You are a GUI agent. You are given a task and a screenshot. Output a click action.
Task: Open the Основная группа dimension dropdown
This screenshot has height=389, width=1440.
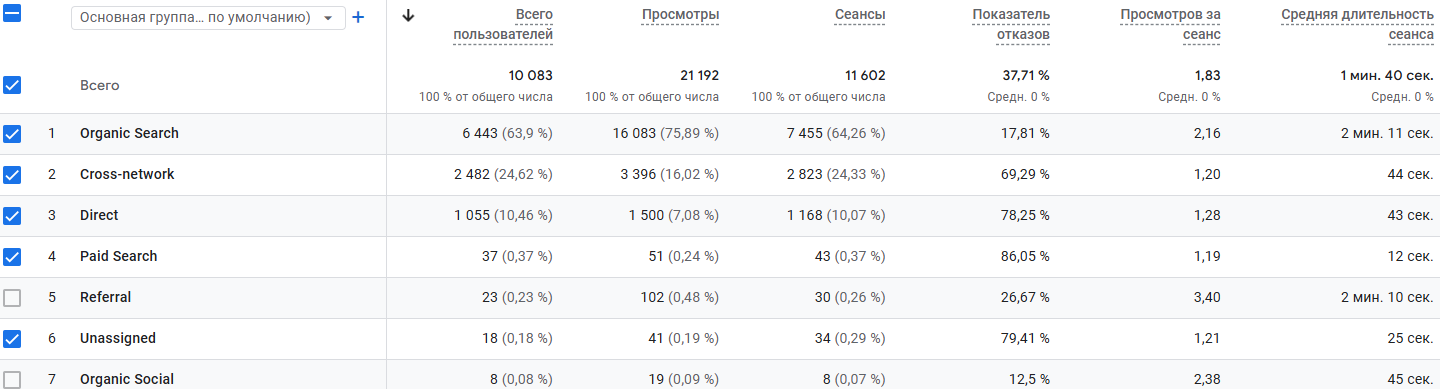tap(208, 18)
